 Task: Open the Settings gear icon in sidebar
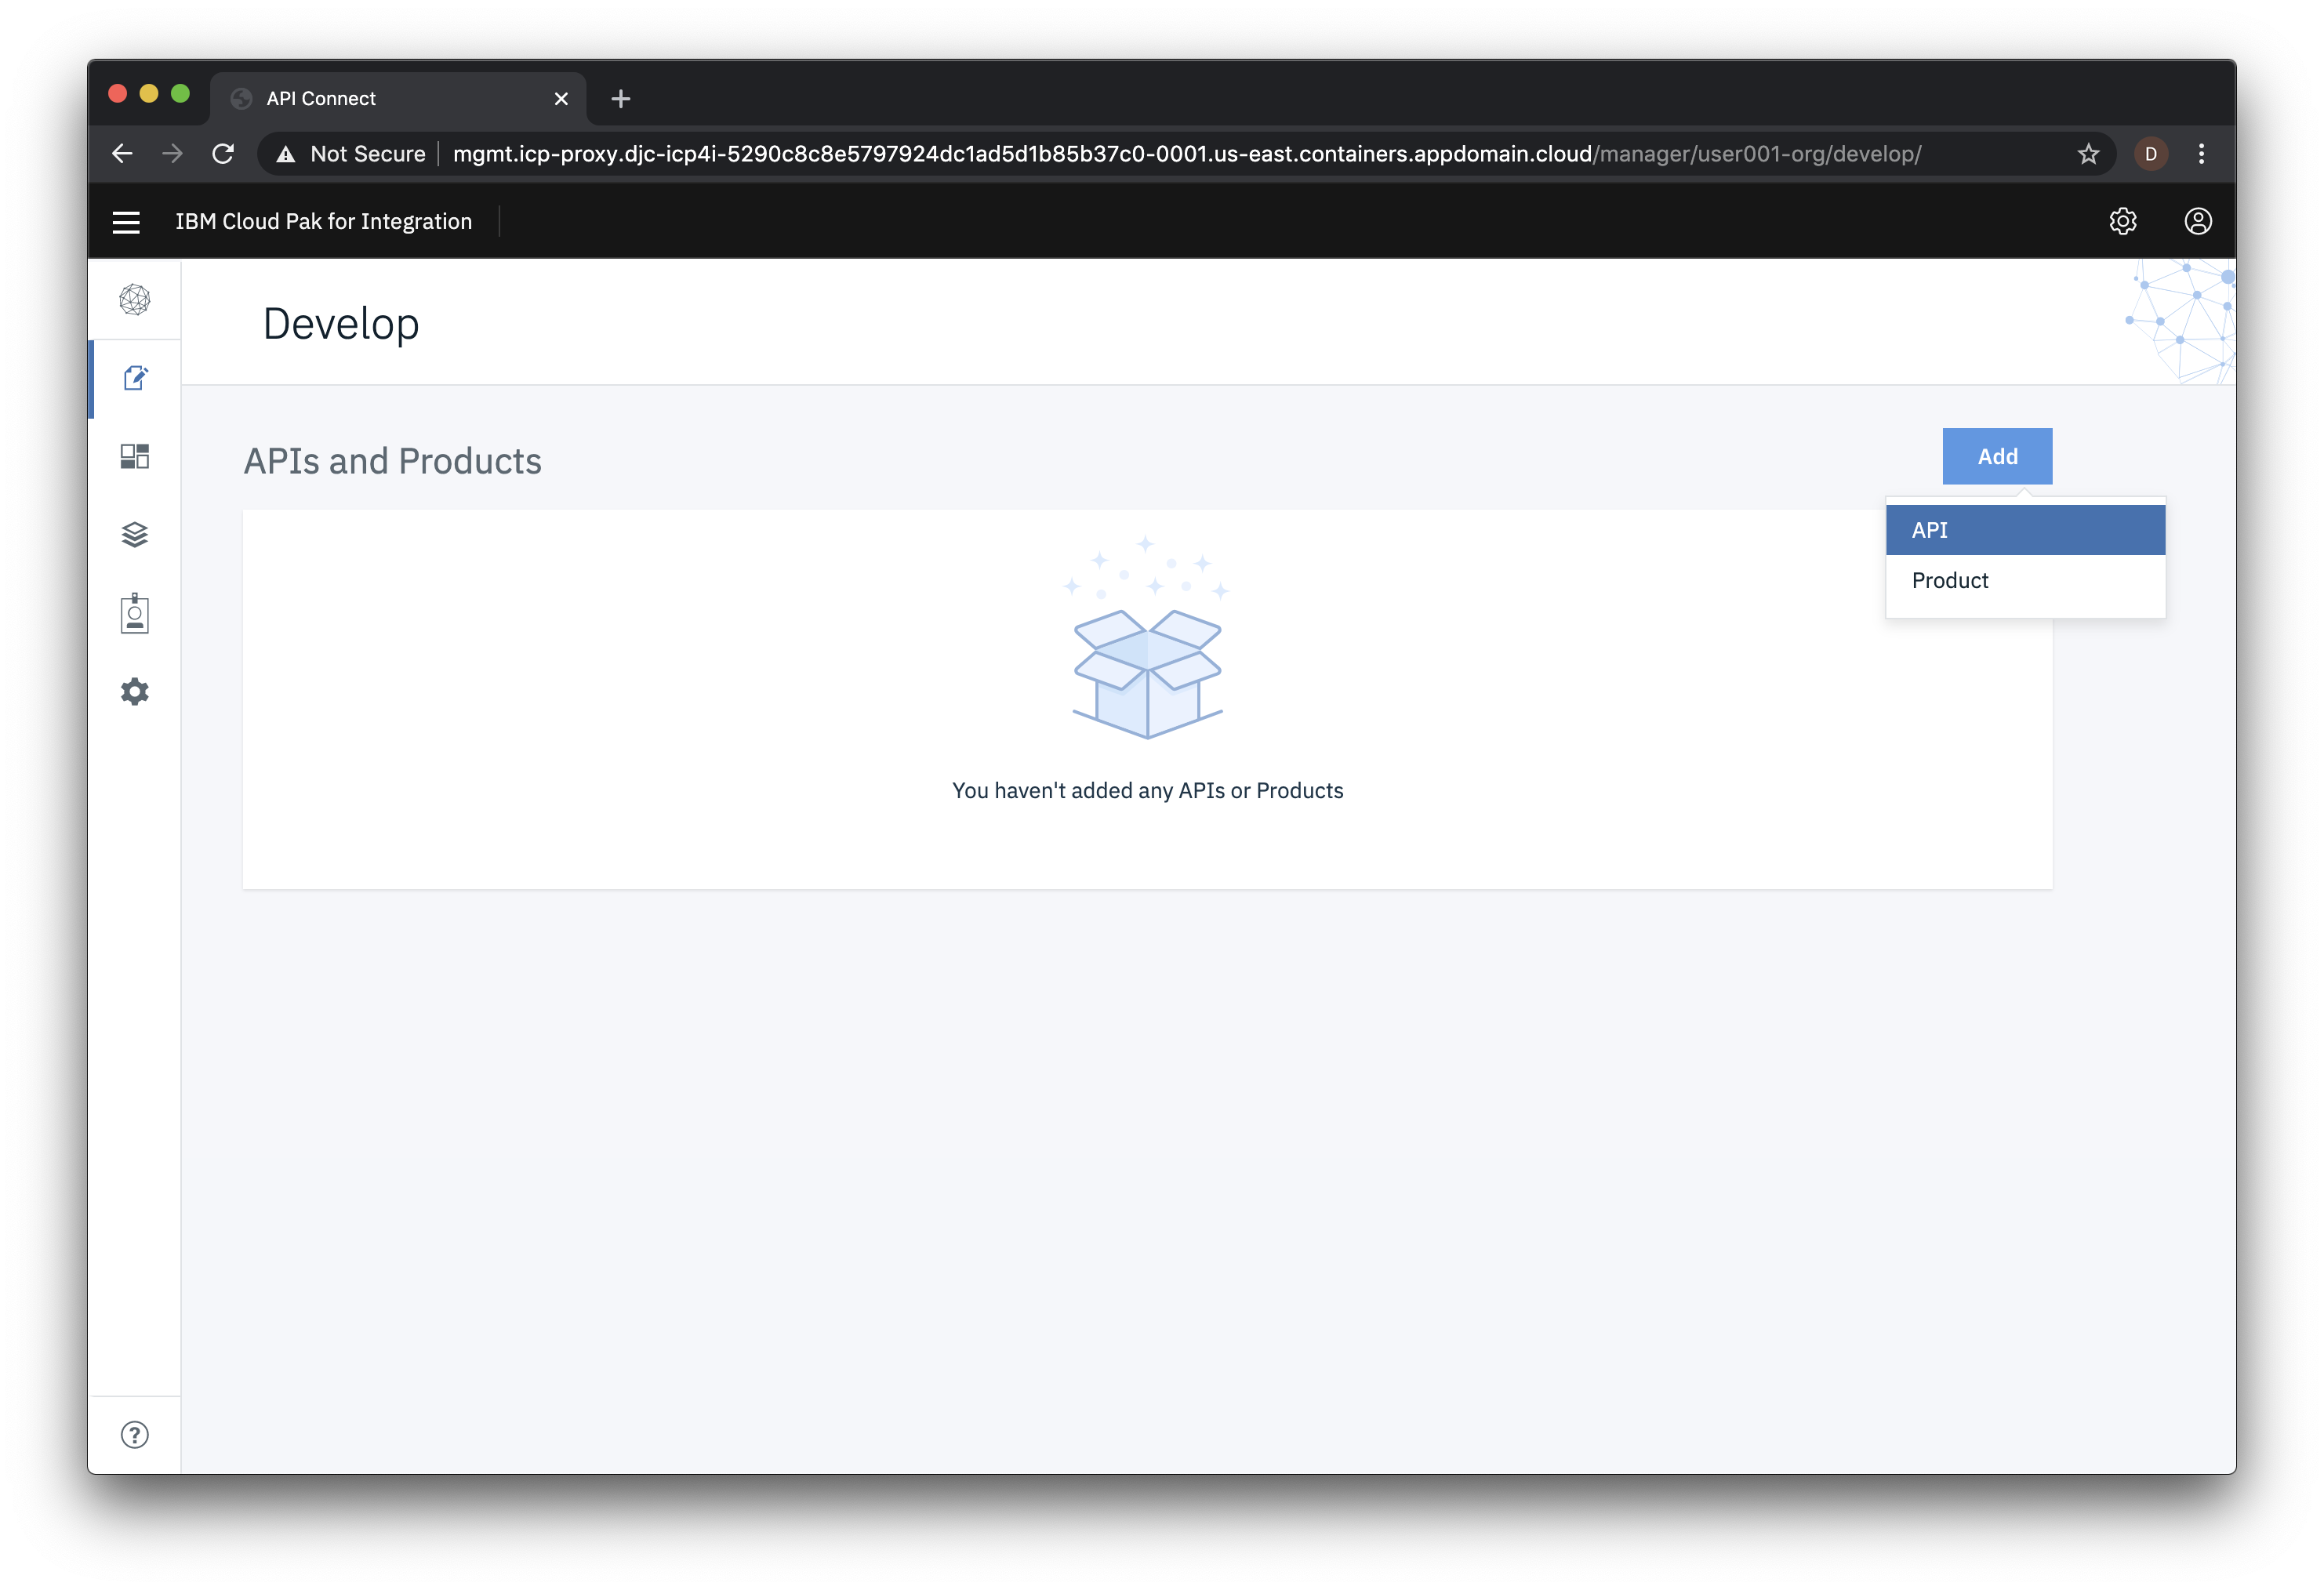134,691
